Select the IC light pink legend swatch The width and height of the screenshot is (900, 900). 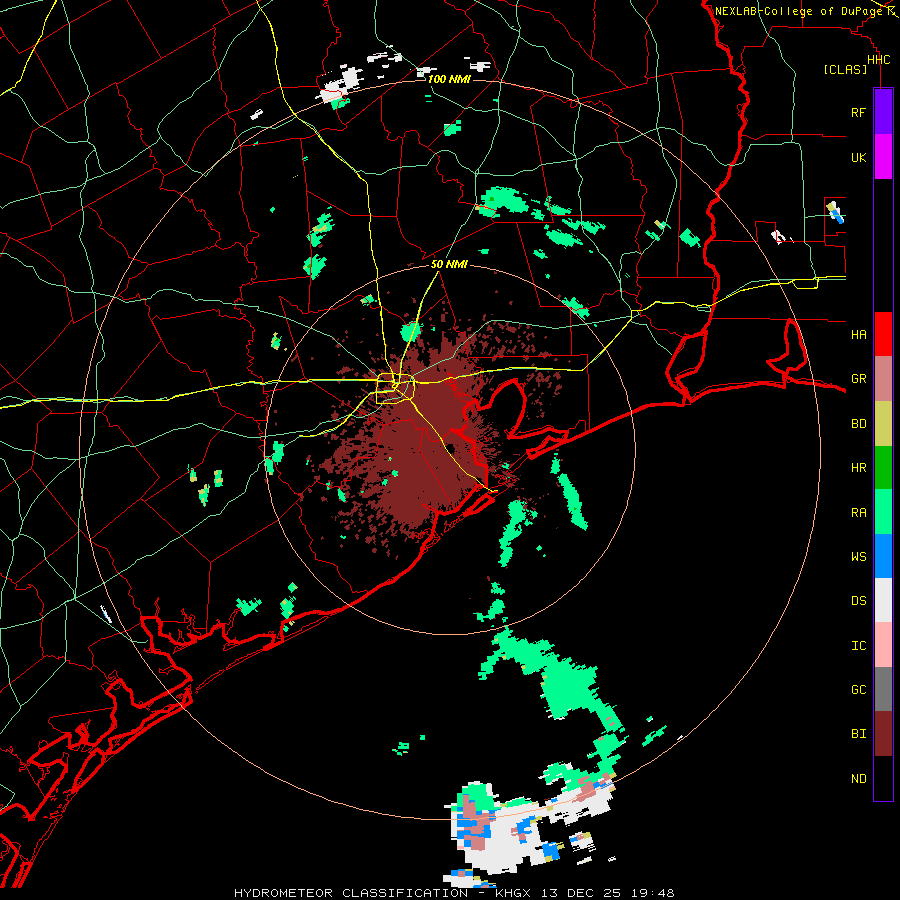(883, 645)
